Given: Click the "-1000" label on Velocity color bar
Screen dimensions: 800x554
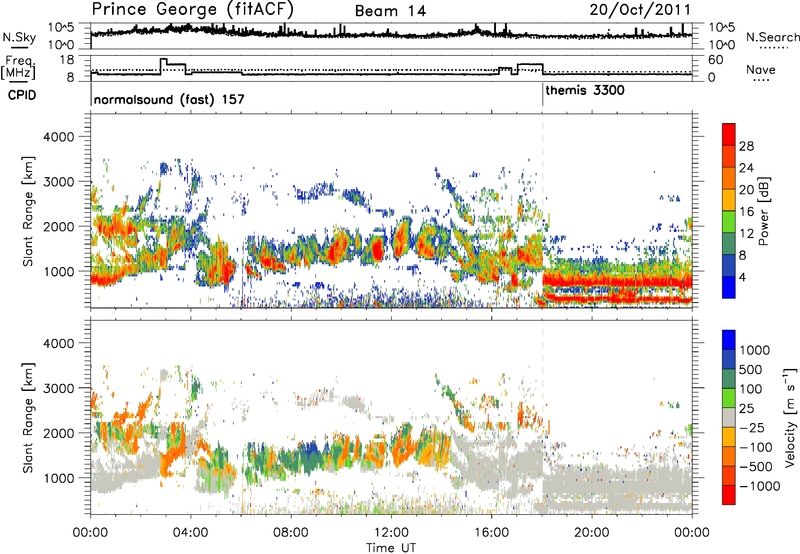Looking at the screenshot, I should [x=759, y=486].
